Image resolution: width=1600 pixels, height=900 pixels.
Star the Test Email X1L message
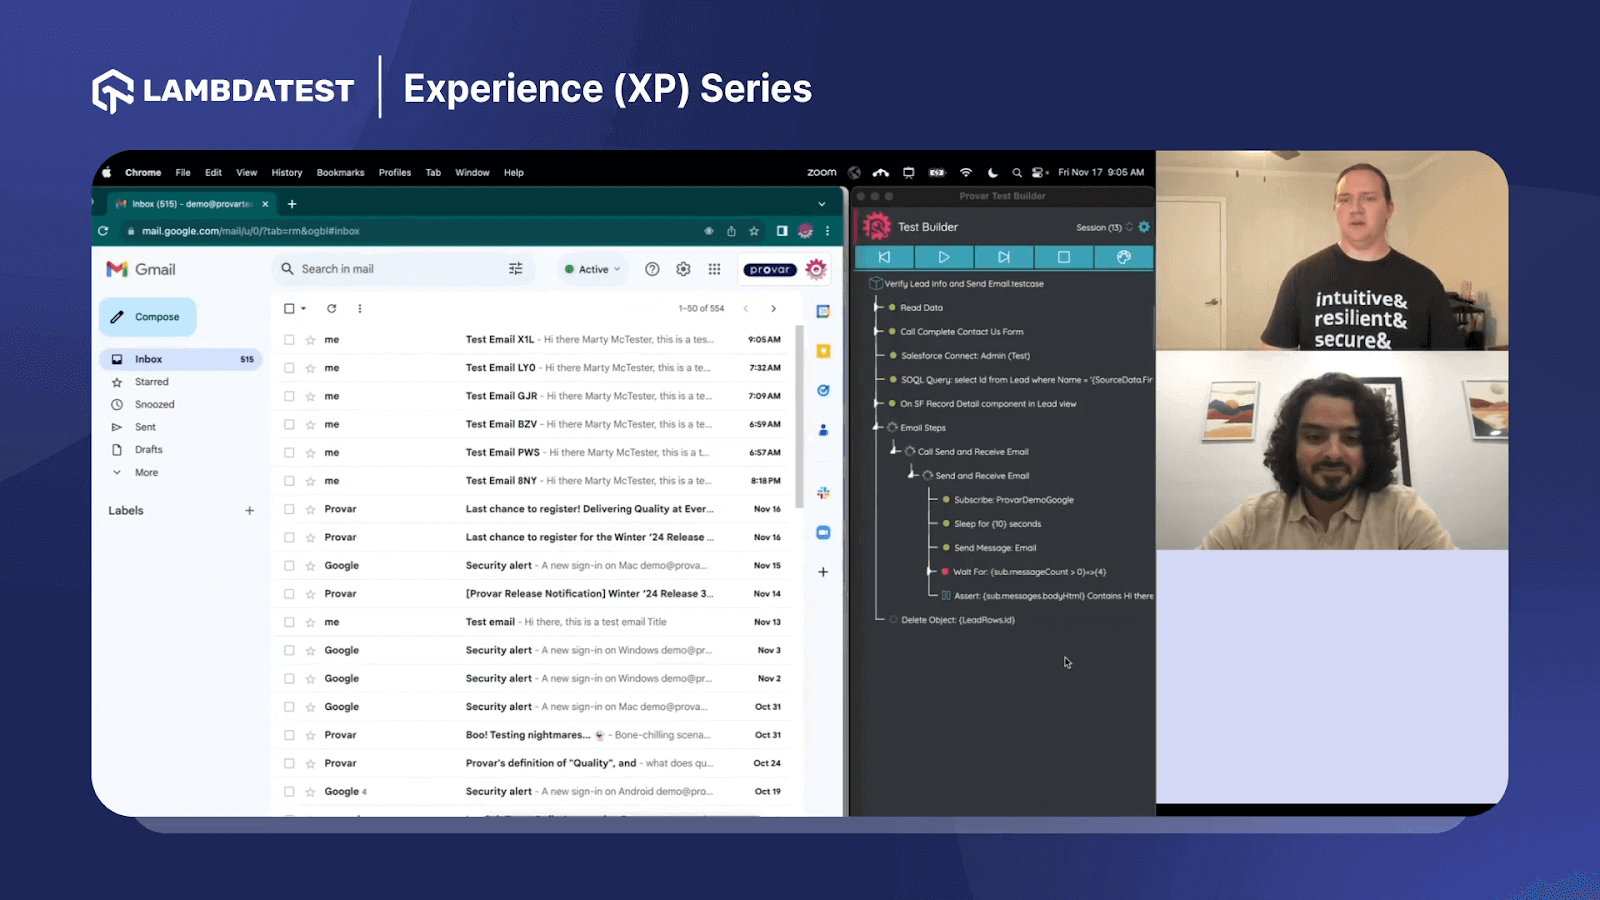[311, 340]
